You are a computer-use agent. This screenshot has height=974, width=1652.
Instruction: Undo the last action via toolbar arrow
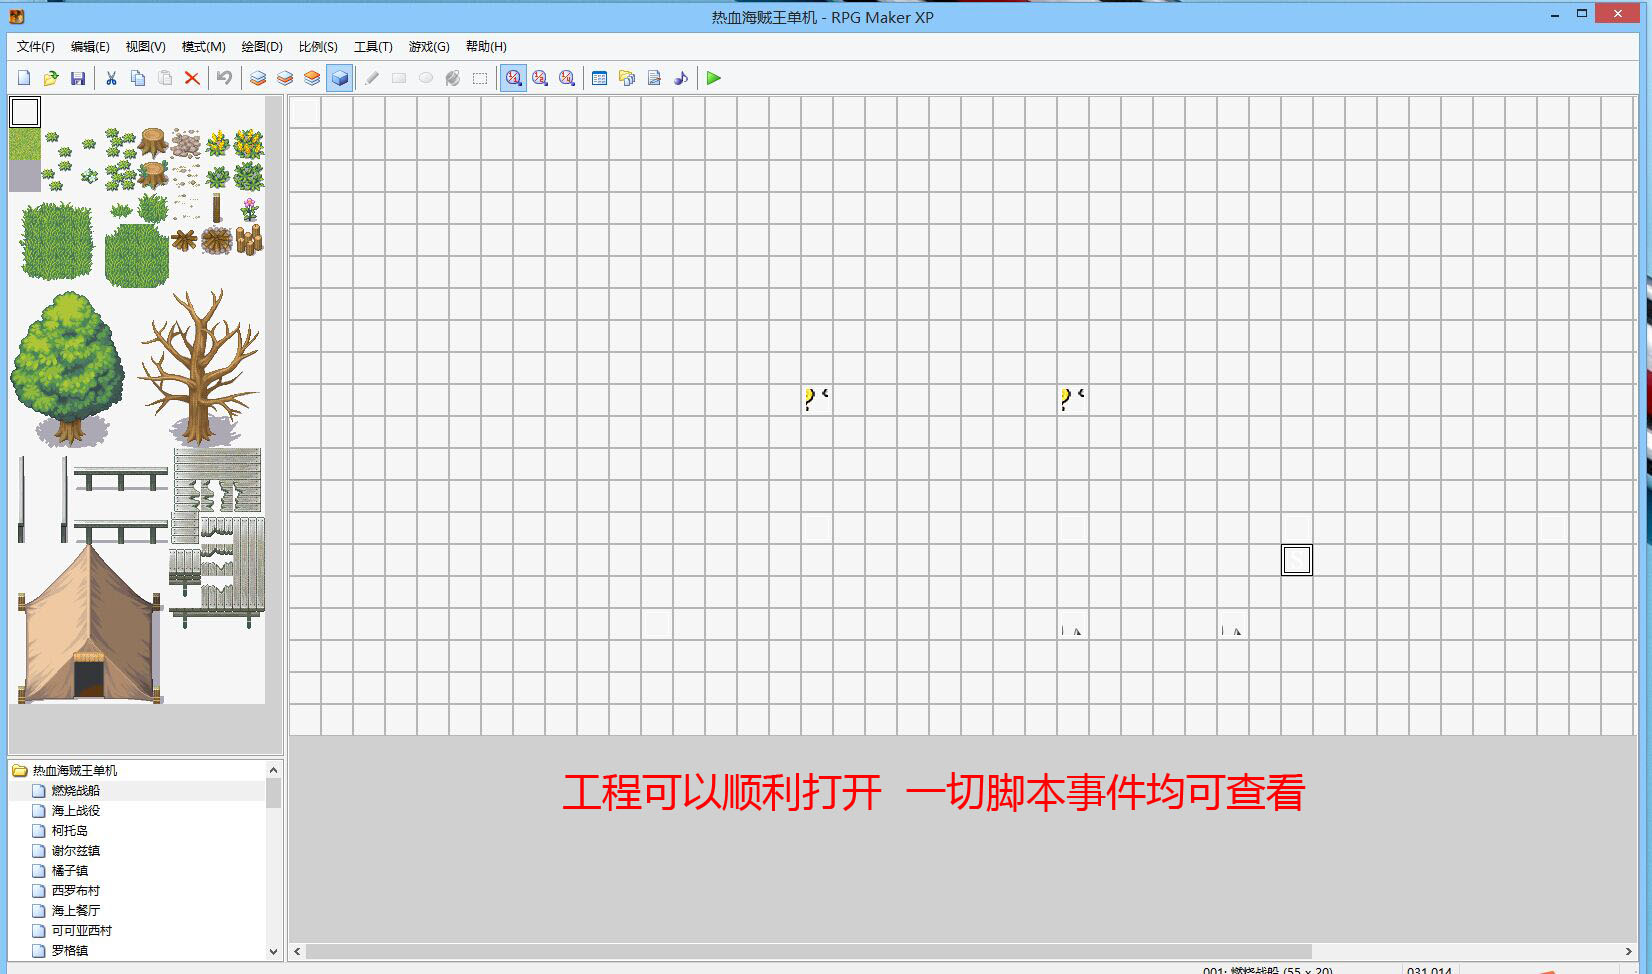225,78
